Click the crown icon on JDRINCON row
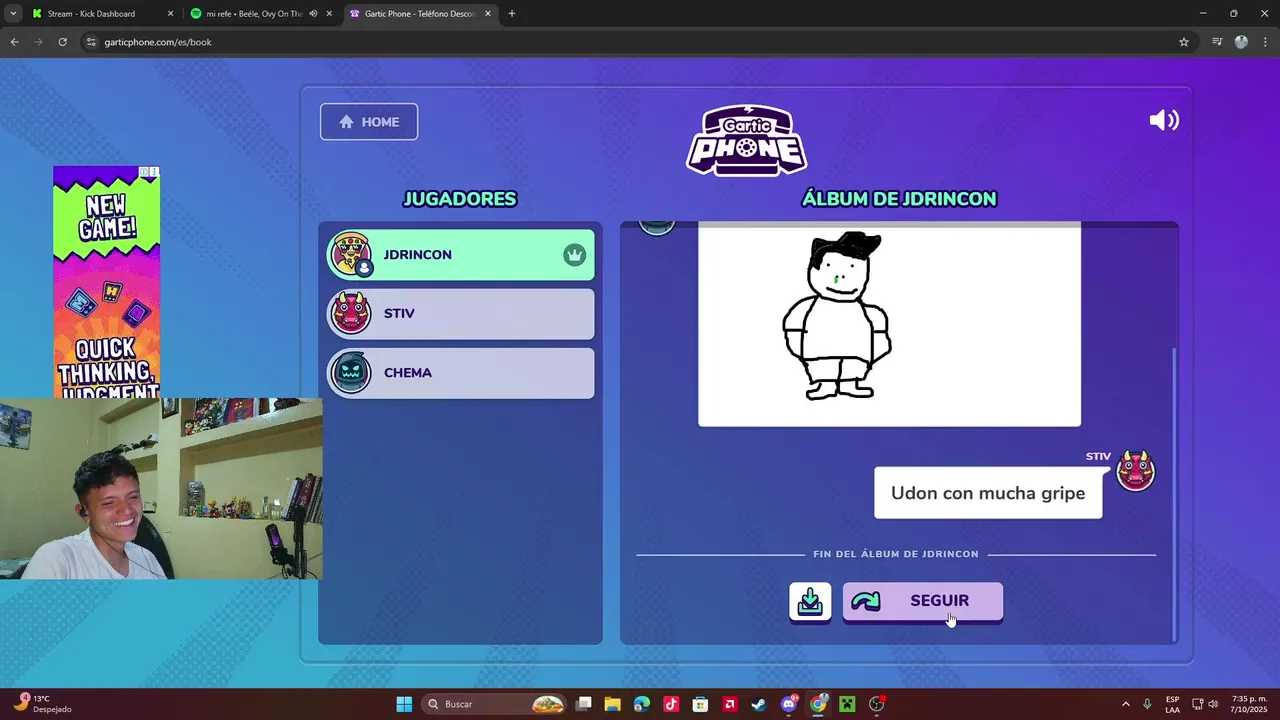This screenshot has height=720, width=1280. (x=574, y=255)
